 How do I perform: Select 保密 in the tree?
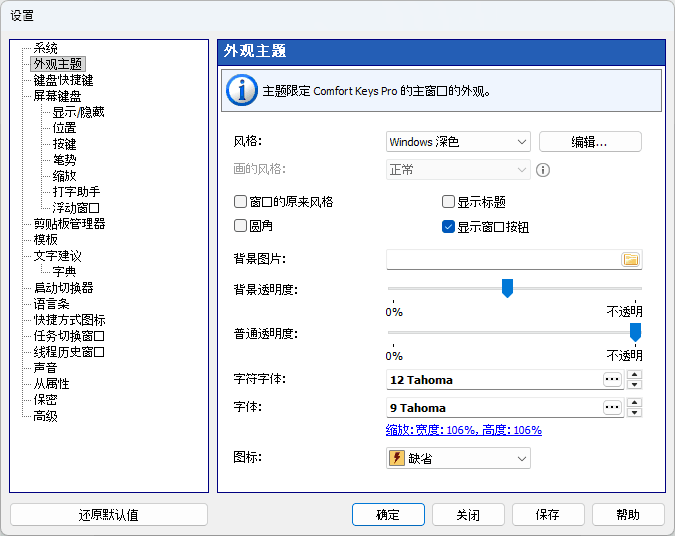(46, 400)
